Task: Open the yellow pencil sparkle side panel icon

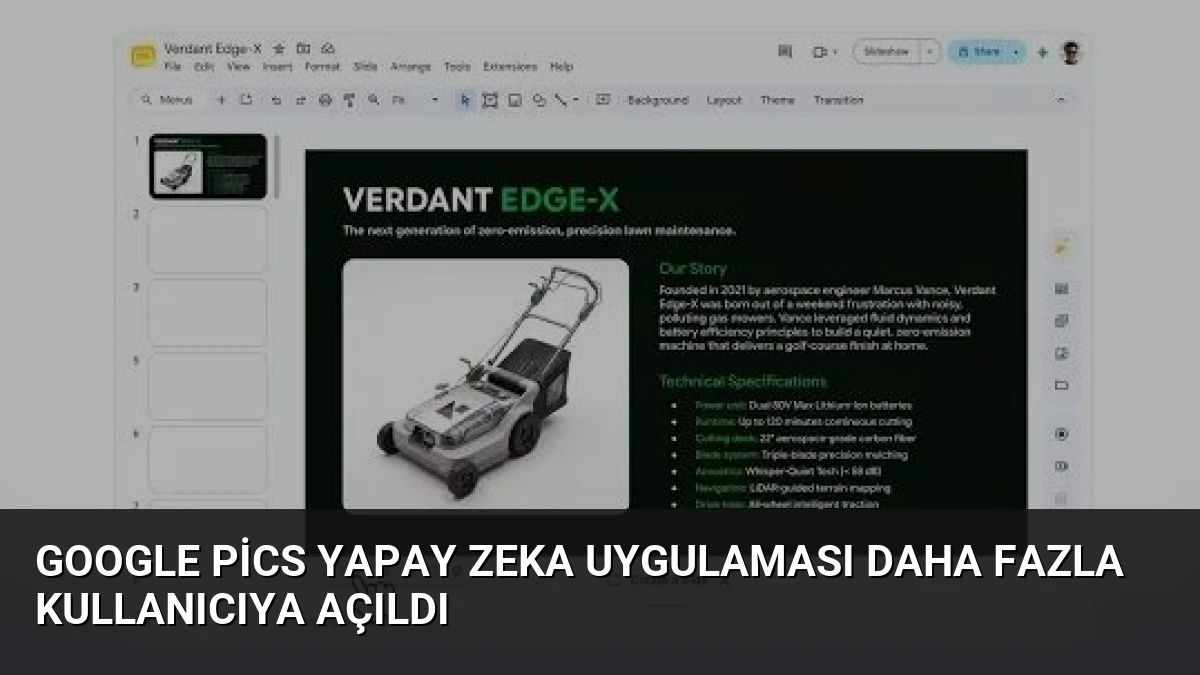Action: [1061, 246]
